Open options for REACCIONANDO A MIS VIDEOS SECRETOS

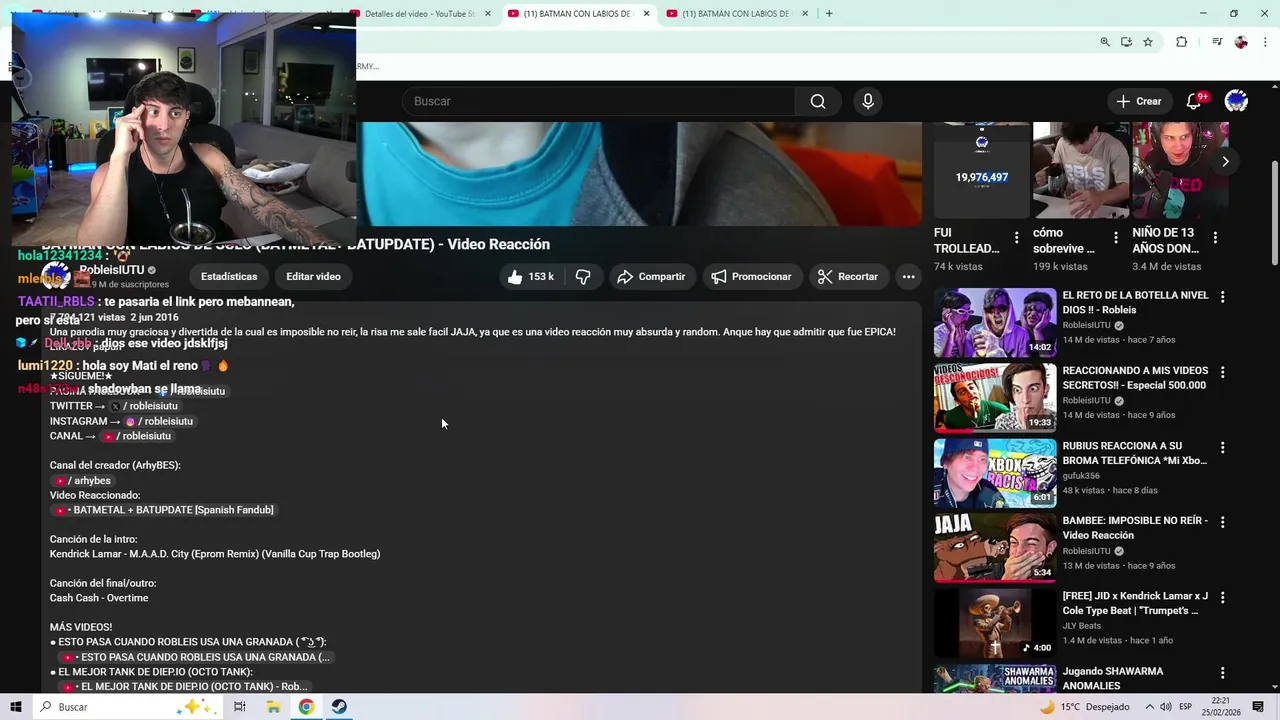coord(1222,373)
